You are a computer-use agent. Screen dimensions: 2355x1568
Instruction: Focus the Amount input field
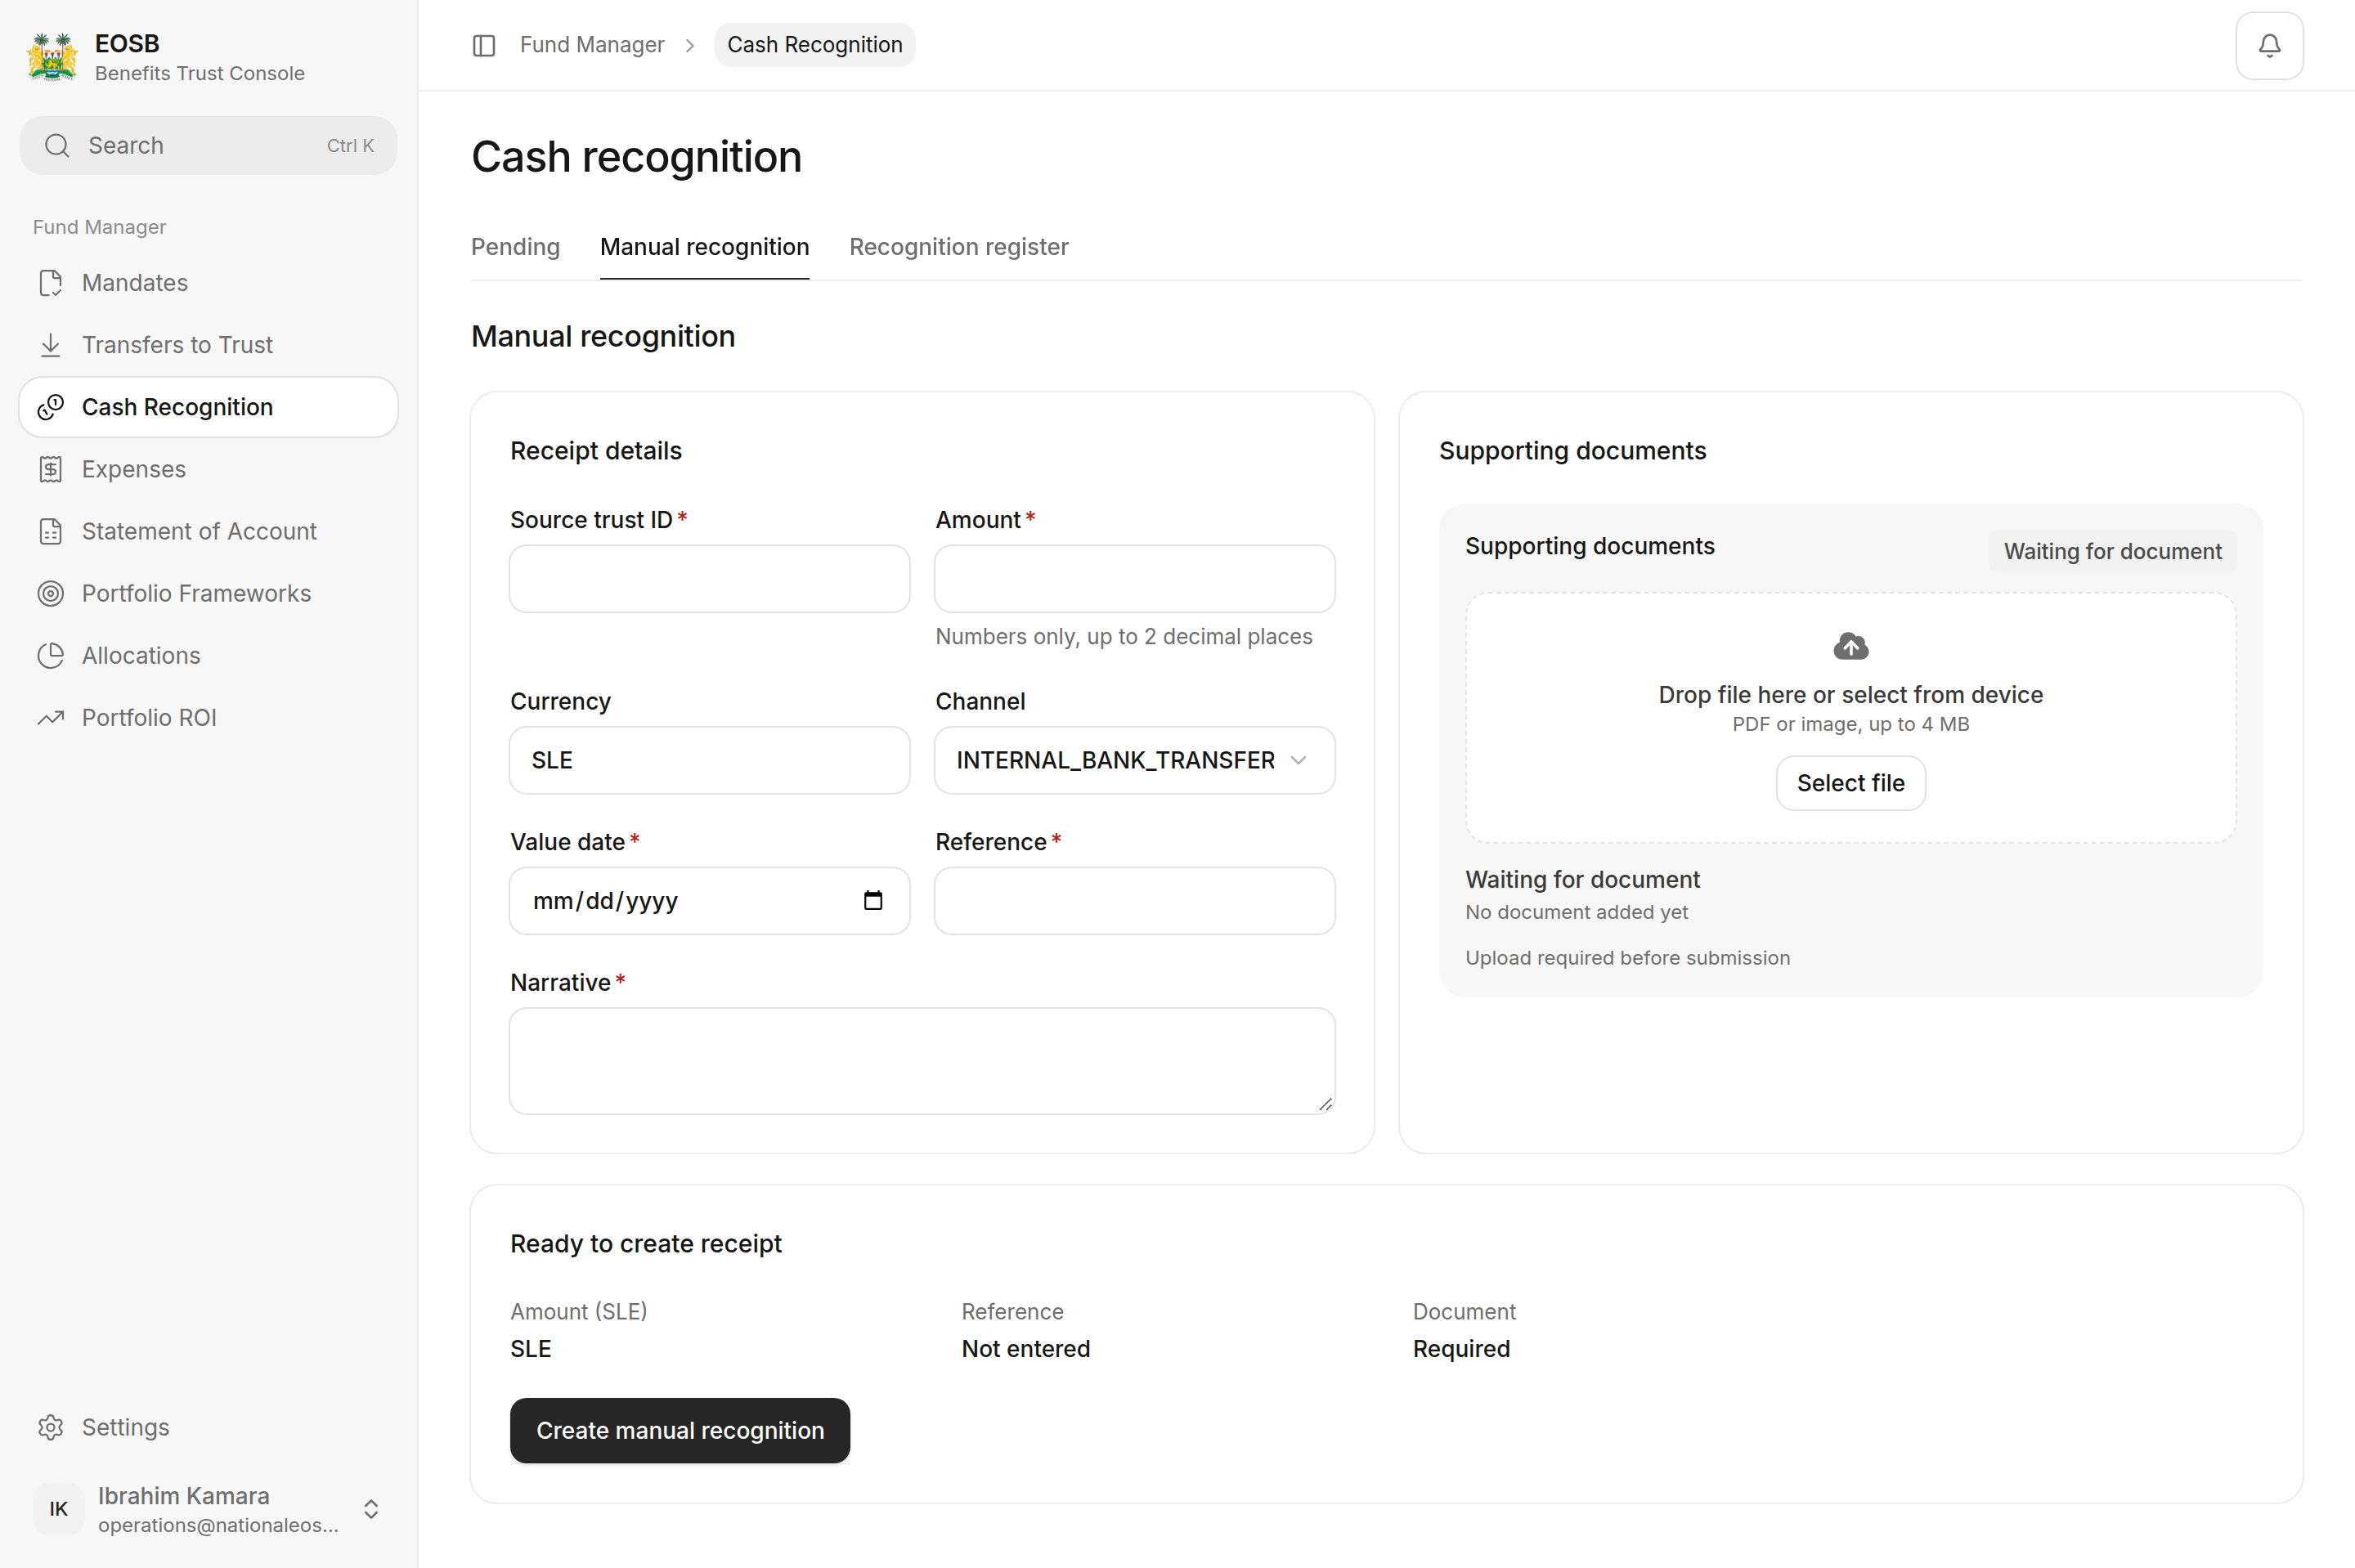[x=1134, y=579]
